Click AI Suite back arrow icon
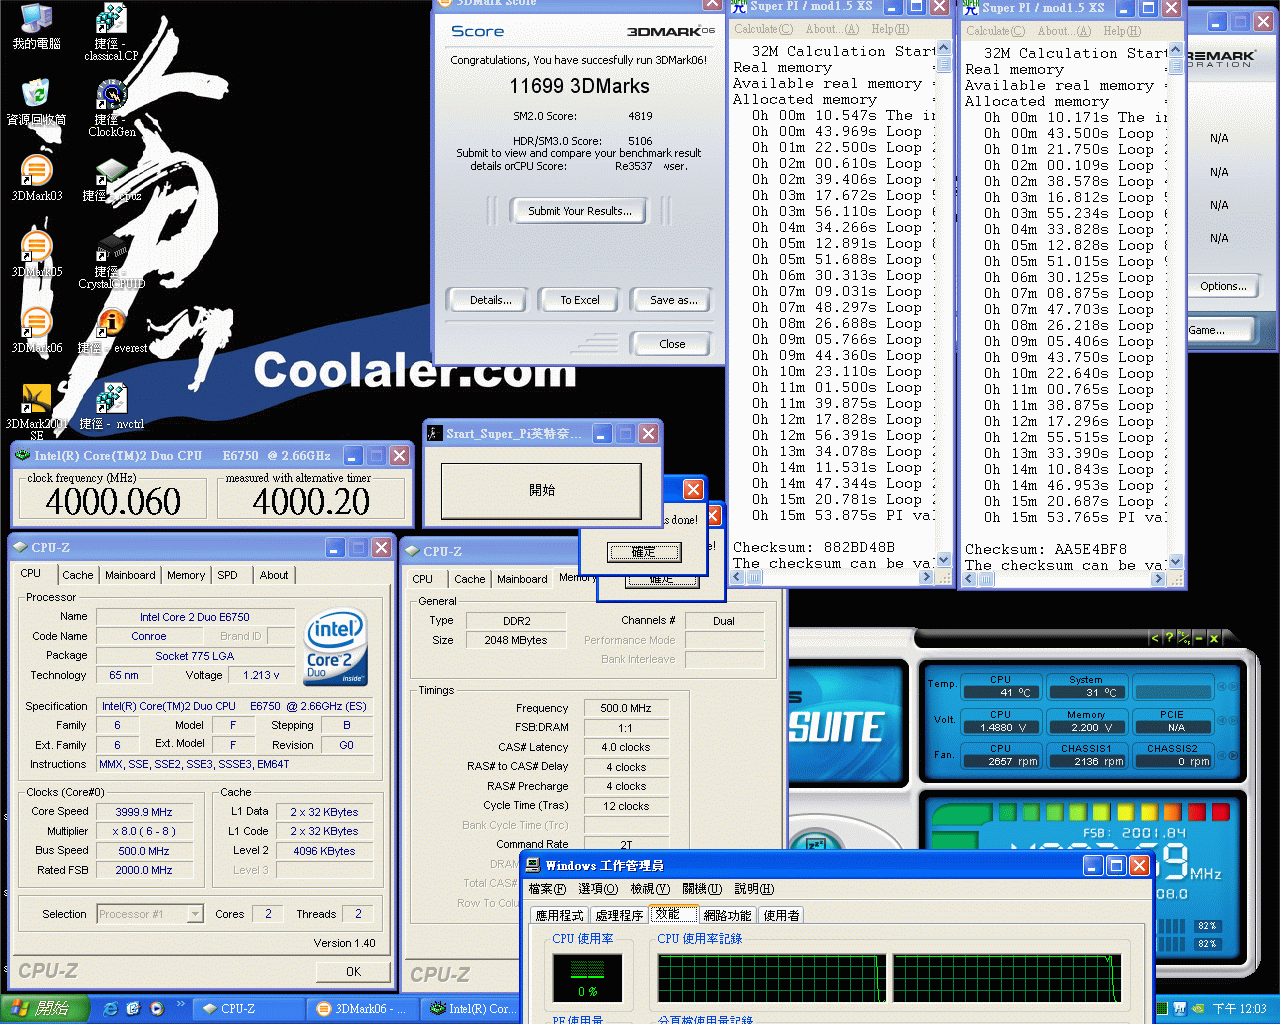 point(1156,637)
